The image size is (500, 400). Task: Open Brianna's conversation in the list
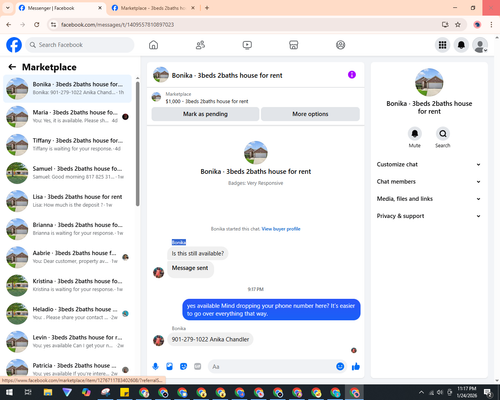(67, 229)
